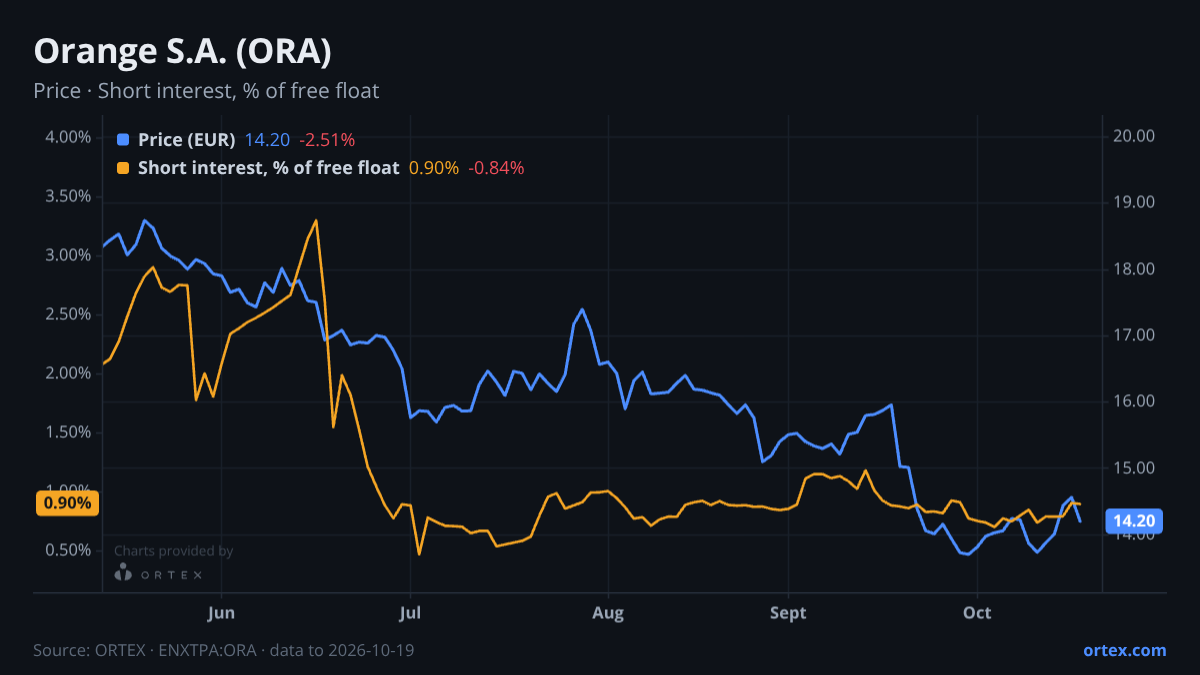Open the ortex.com link
The width and height of the screenshot is (1200, 675).
click(x=1124, y=650)
